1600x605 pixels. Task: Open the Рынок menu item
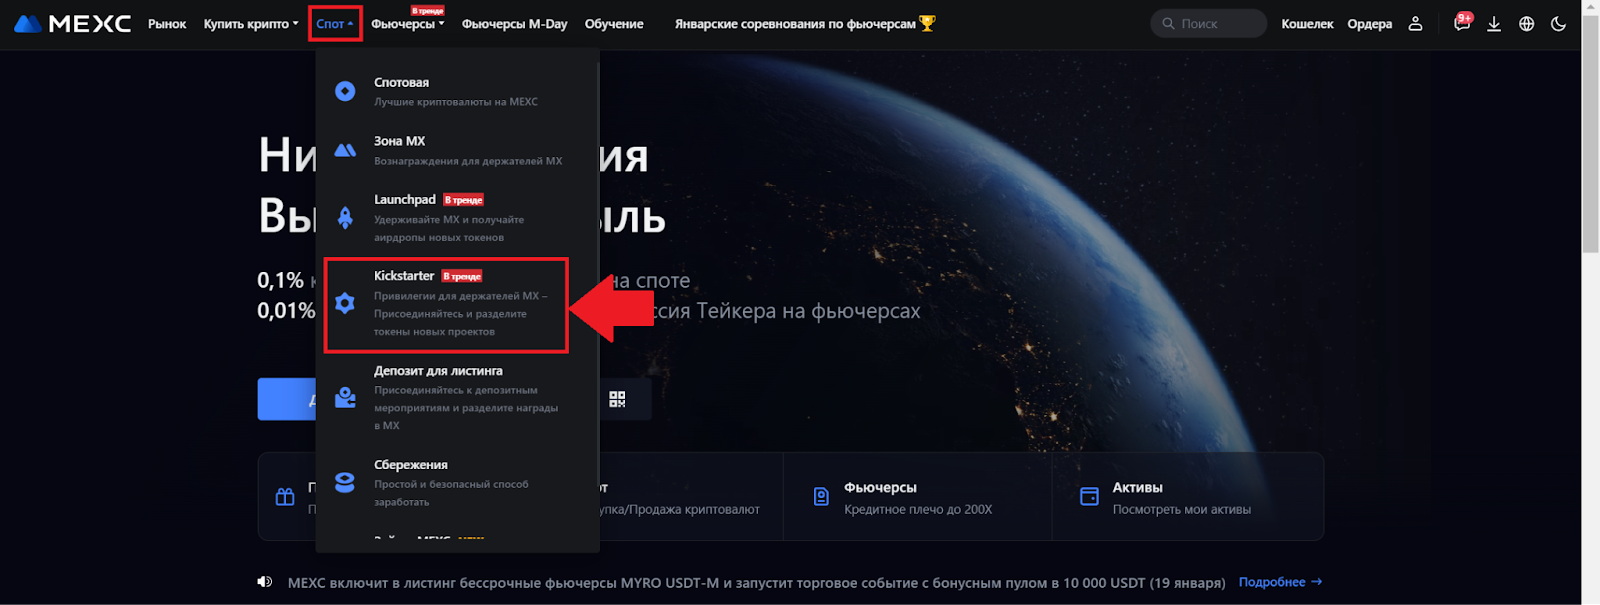point(167,24)
